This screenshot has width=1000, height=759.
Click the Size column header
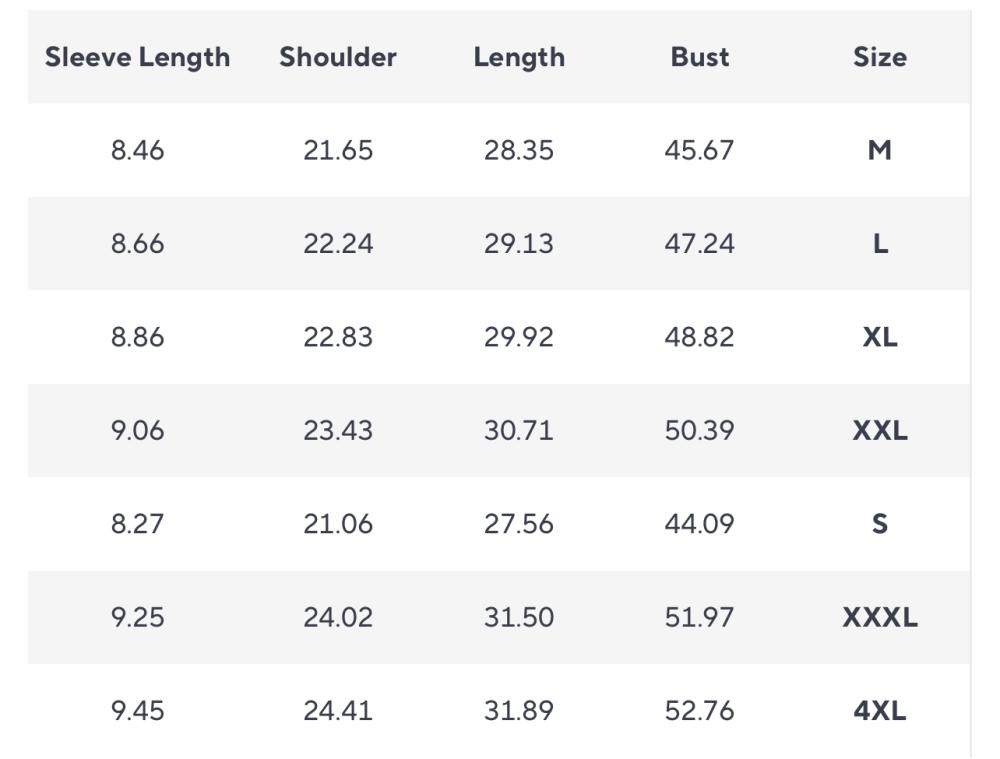tap(880, 57)
